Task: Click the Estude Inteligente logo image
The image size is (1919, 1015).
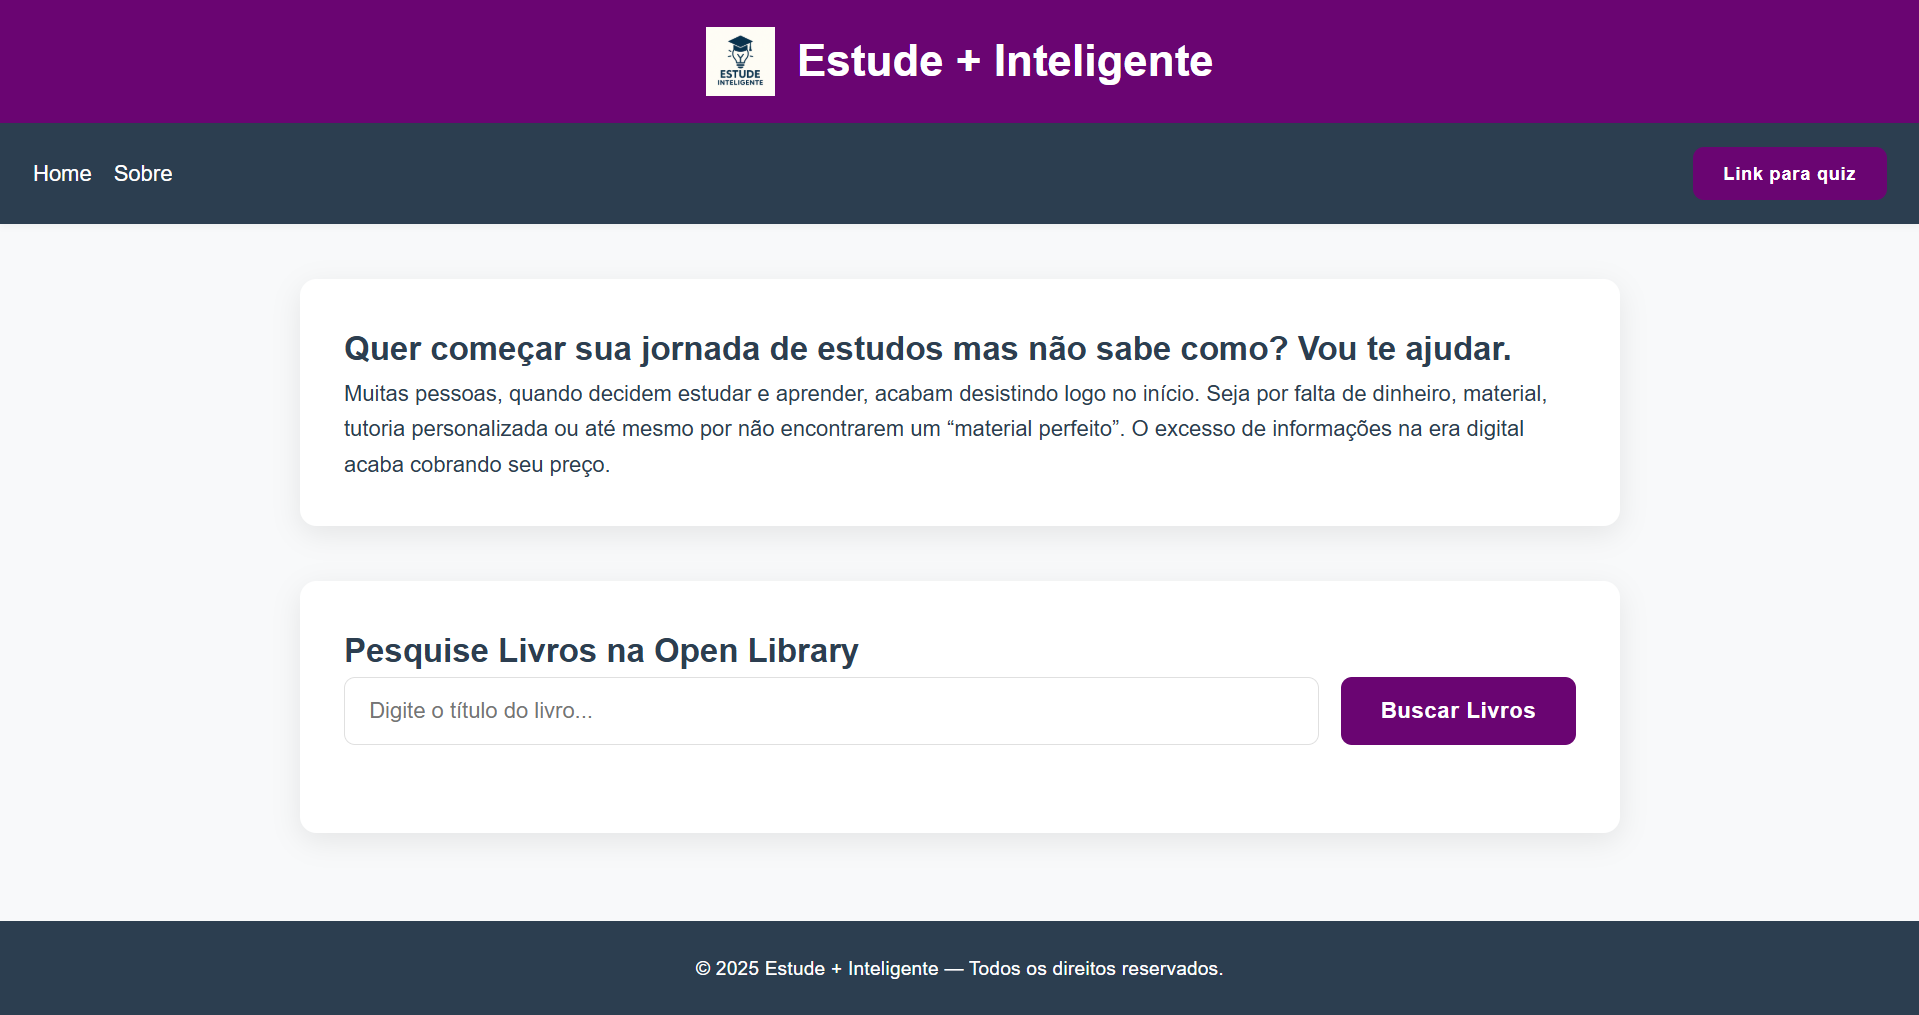Action: (x=740, y=62)
